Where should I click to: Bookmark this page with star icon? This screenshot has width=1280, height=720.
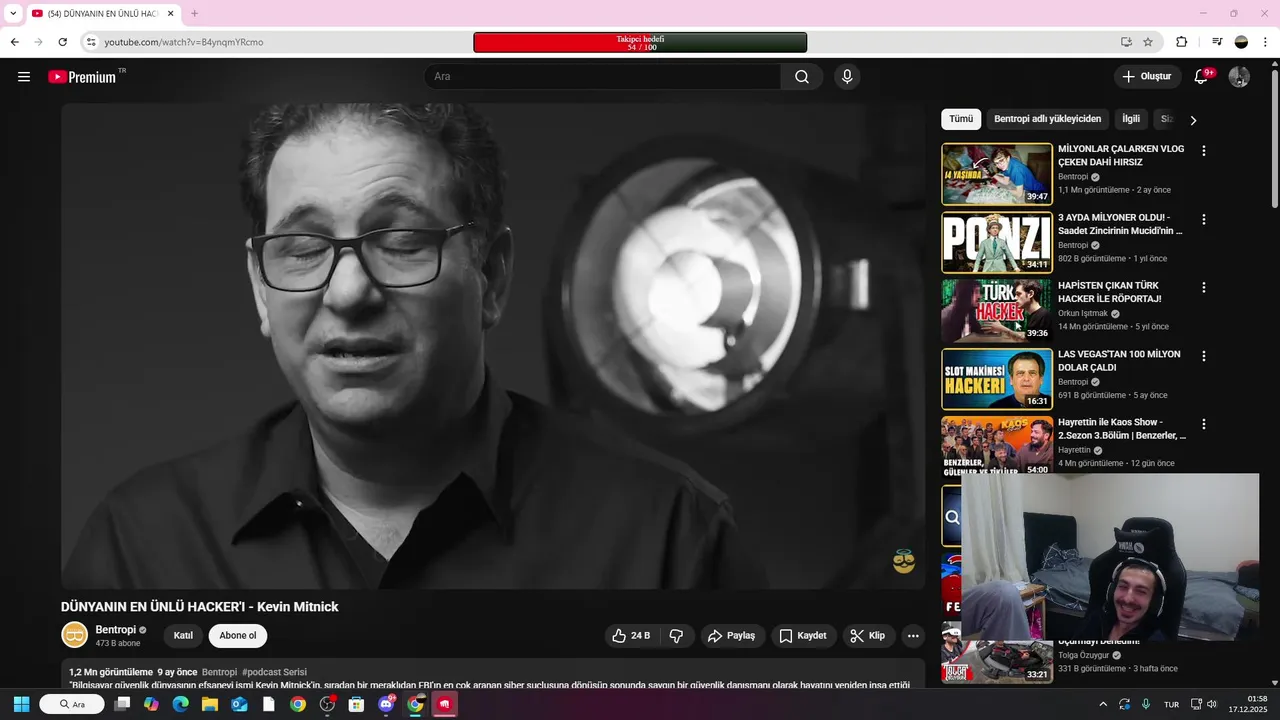click(x=1148, y=42)
